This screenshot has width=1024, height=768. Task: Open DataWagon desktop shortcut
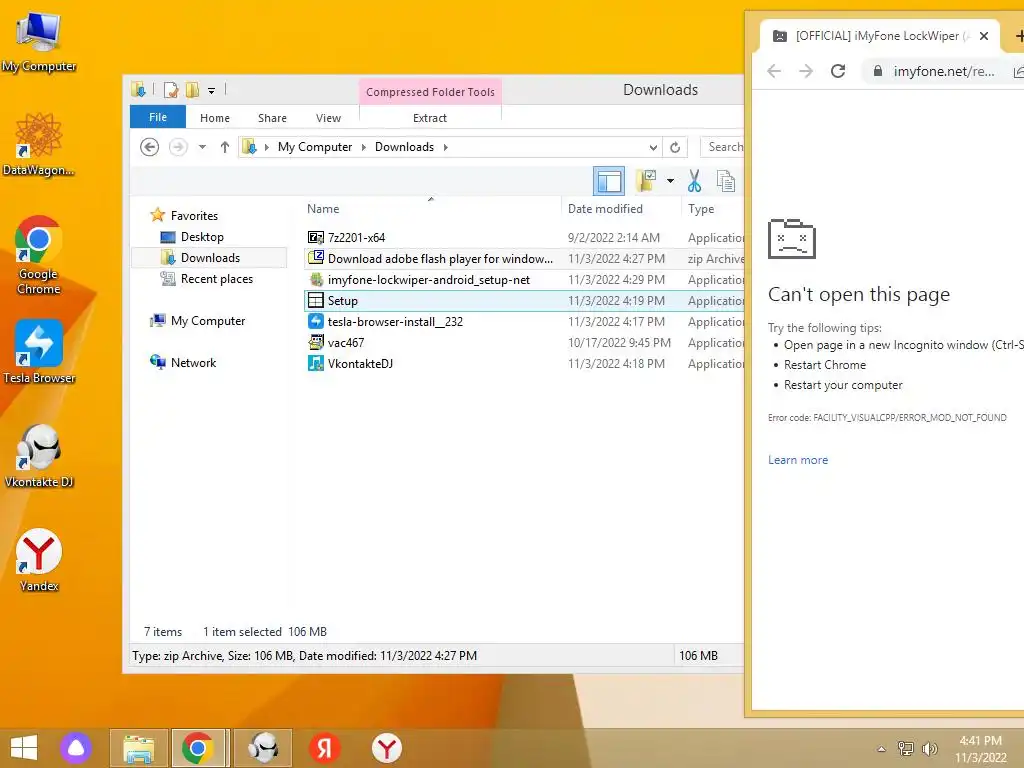tap(39, 144)
